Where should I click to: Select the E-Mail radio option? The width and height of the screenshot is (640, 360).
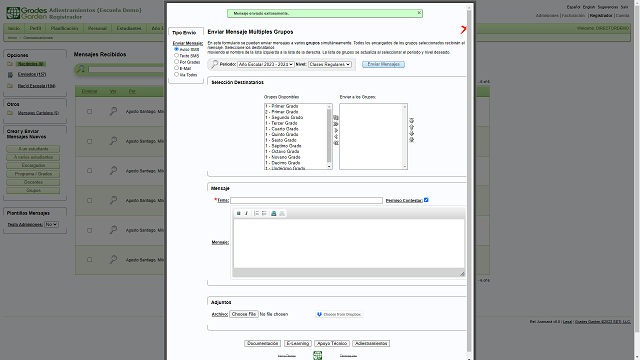(176, 68)
